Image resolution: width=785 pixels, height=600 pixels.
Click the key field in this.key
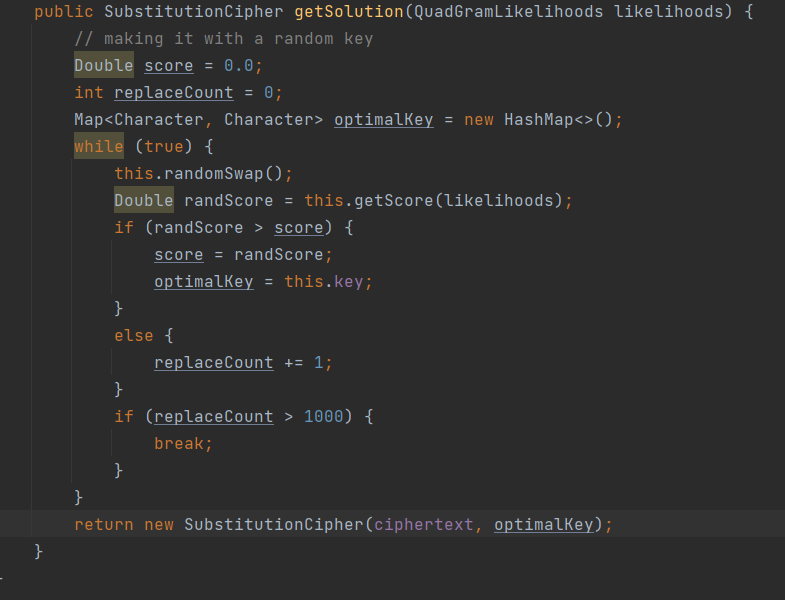[x=348, y=282]
